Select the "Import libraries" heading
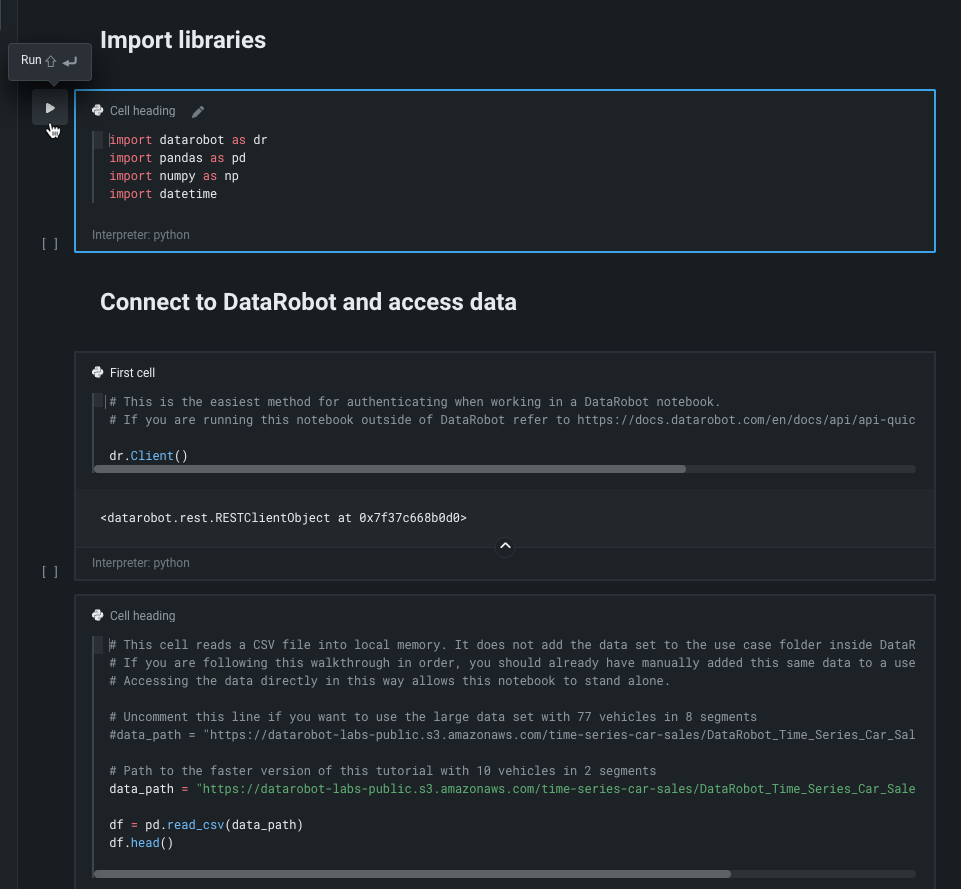Screen dimensions: 961x889 183,40
